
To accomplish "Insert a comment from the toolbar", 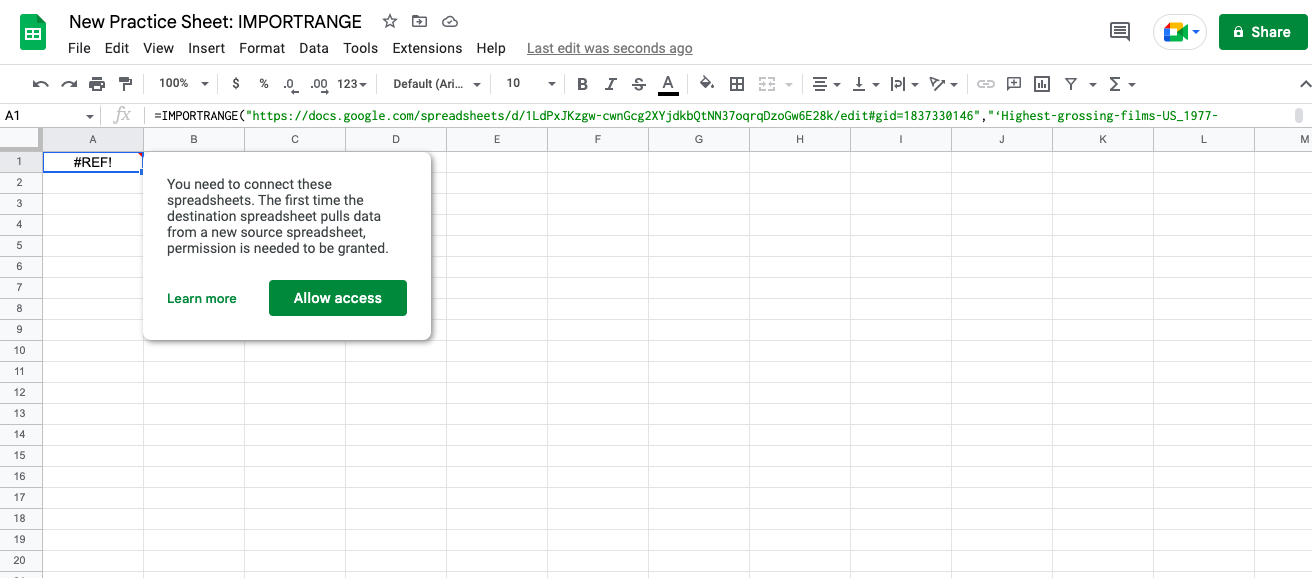I will click(x=1014, y=84).
